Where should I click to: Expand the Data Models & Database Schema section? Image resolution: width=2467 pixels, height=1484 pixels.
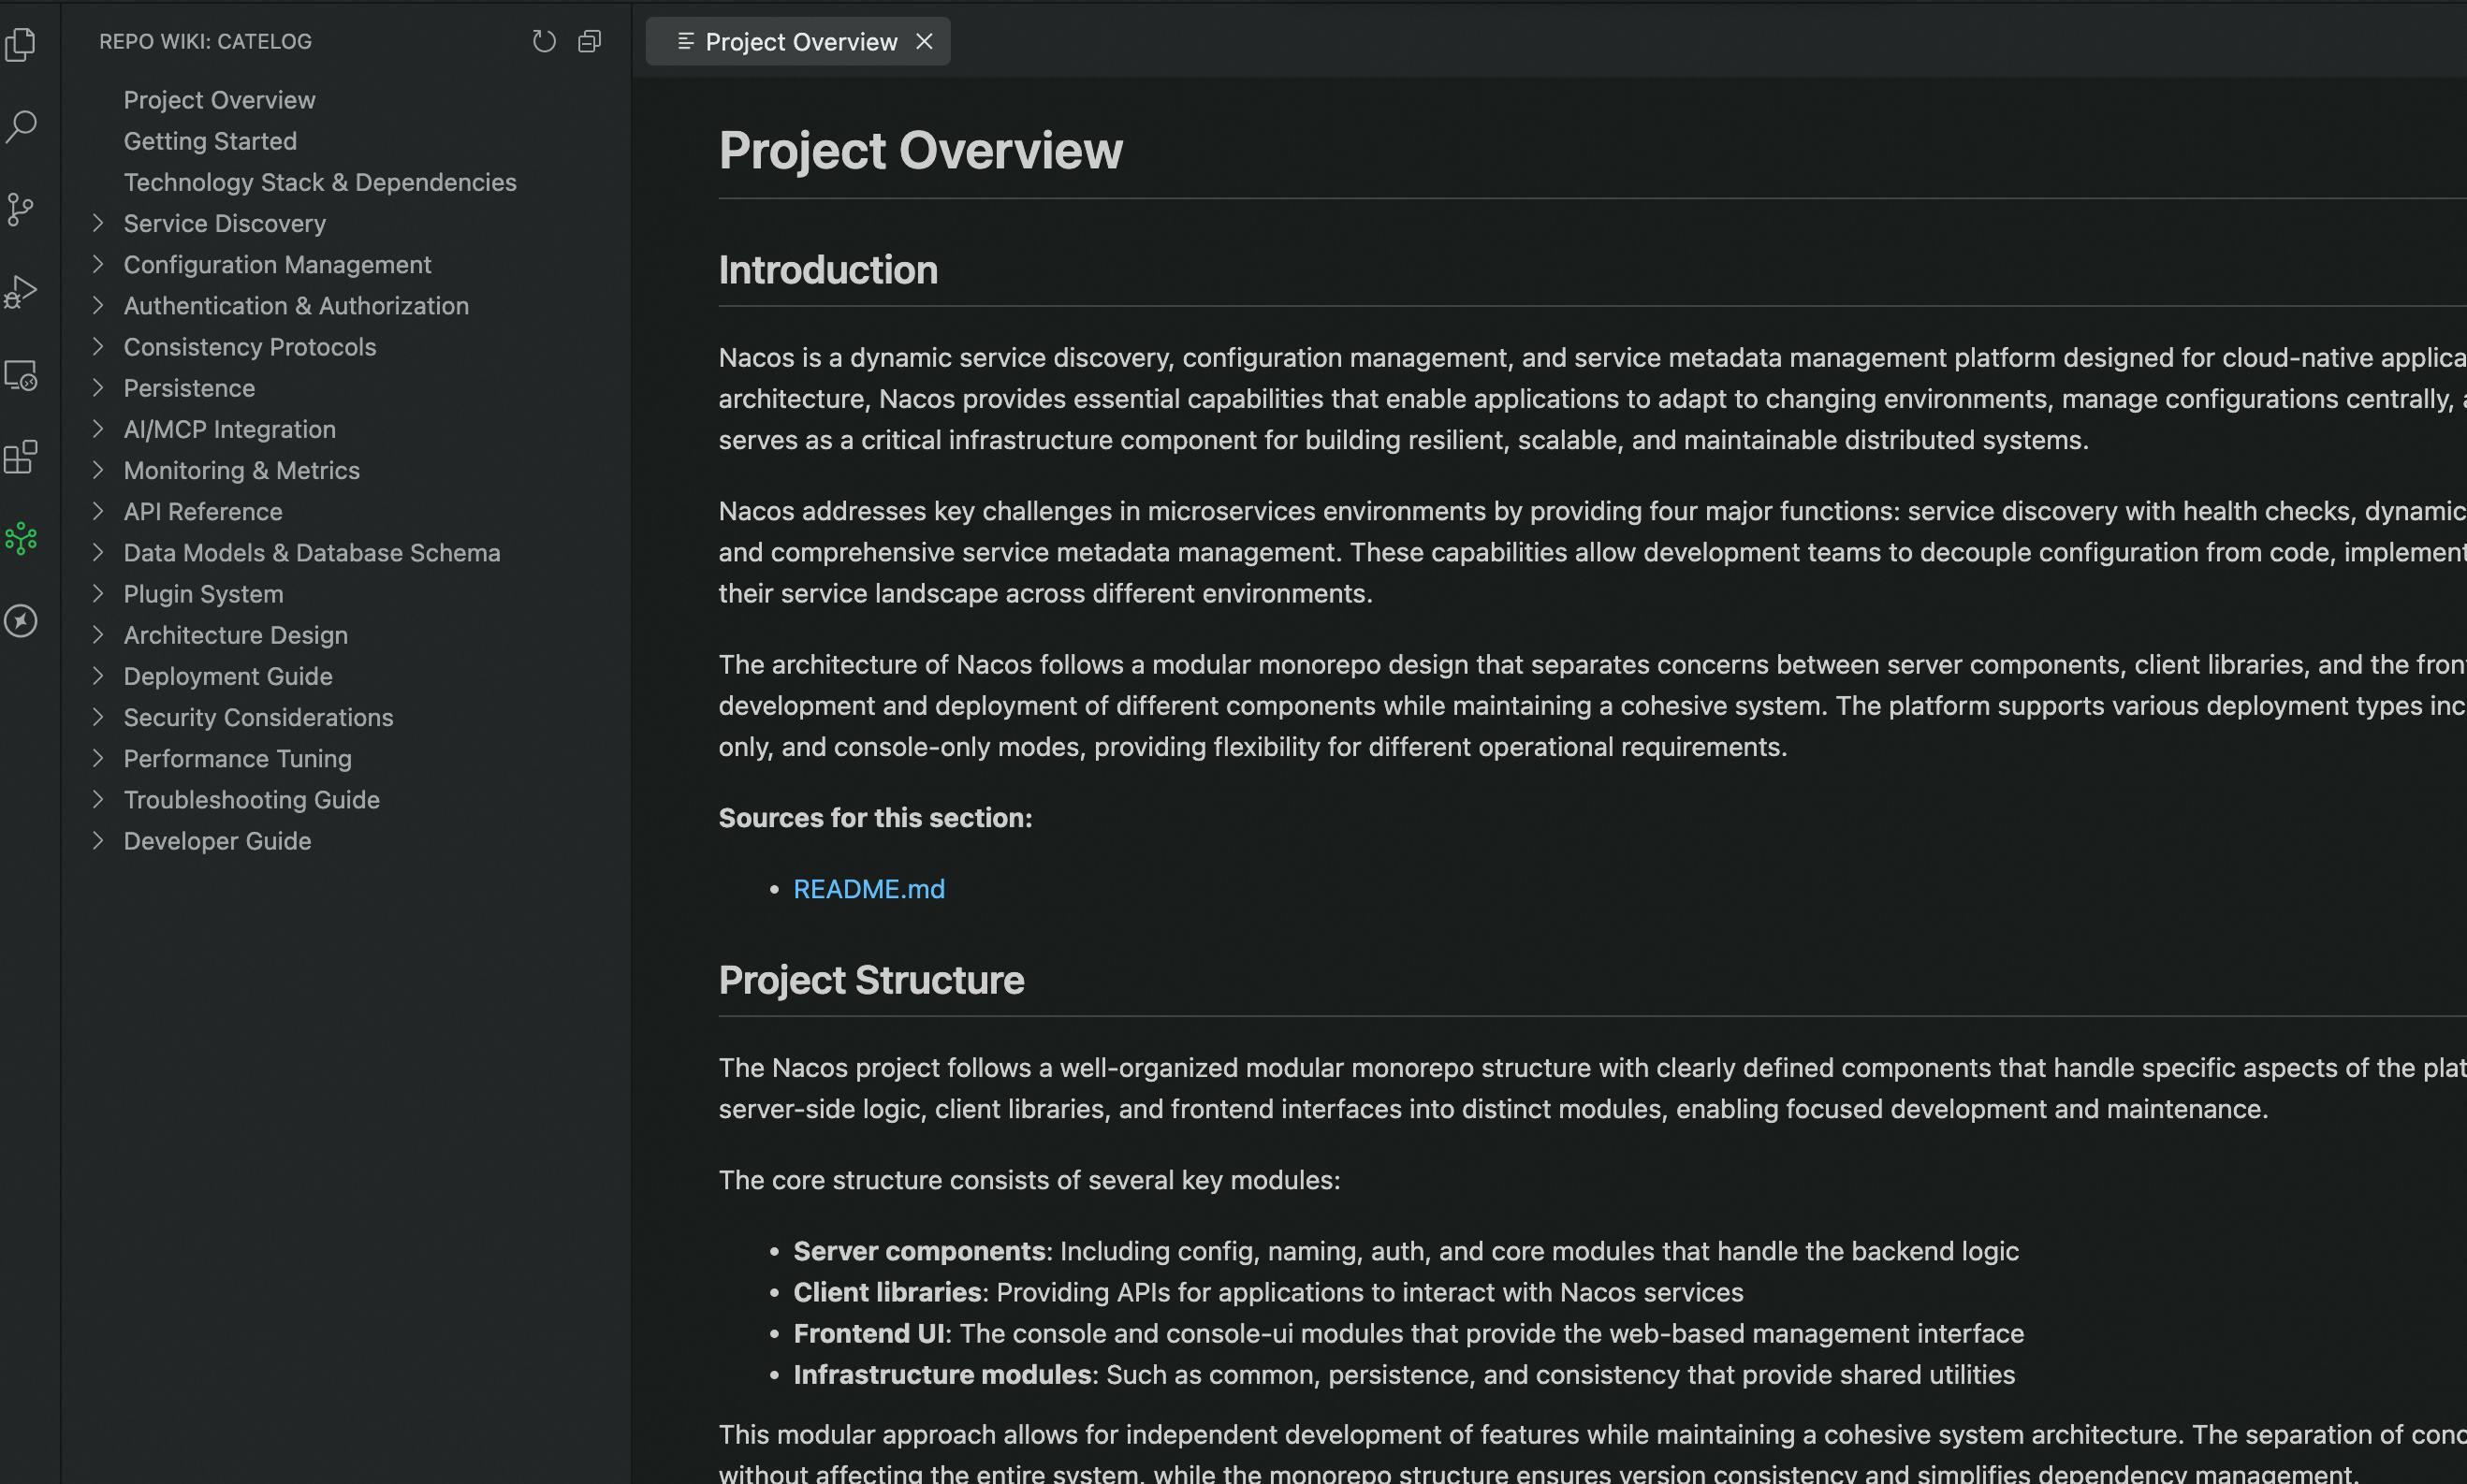(98, 552)
